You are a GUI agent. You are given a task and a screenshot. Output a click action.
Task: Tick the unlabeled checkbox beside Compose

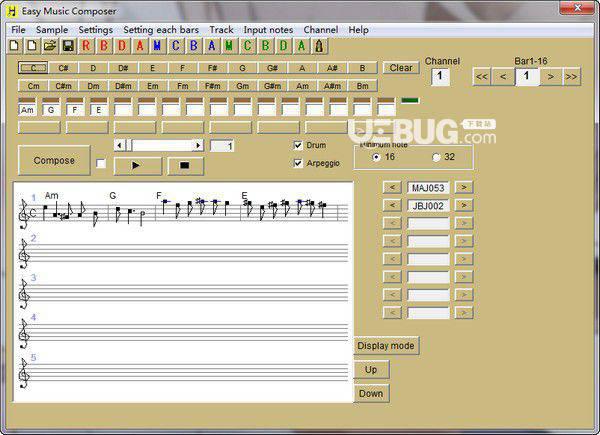tap(101, 164)
